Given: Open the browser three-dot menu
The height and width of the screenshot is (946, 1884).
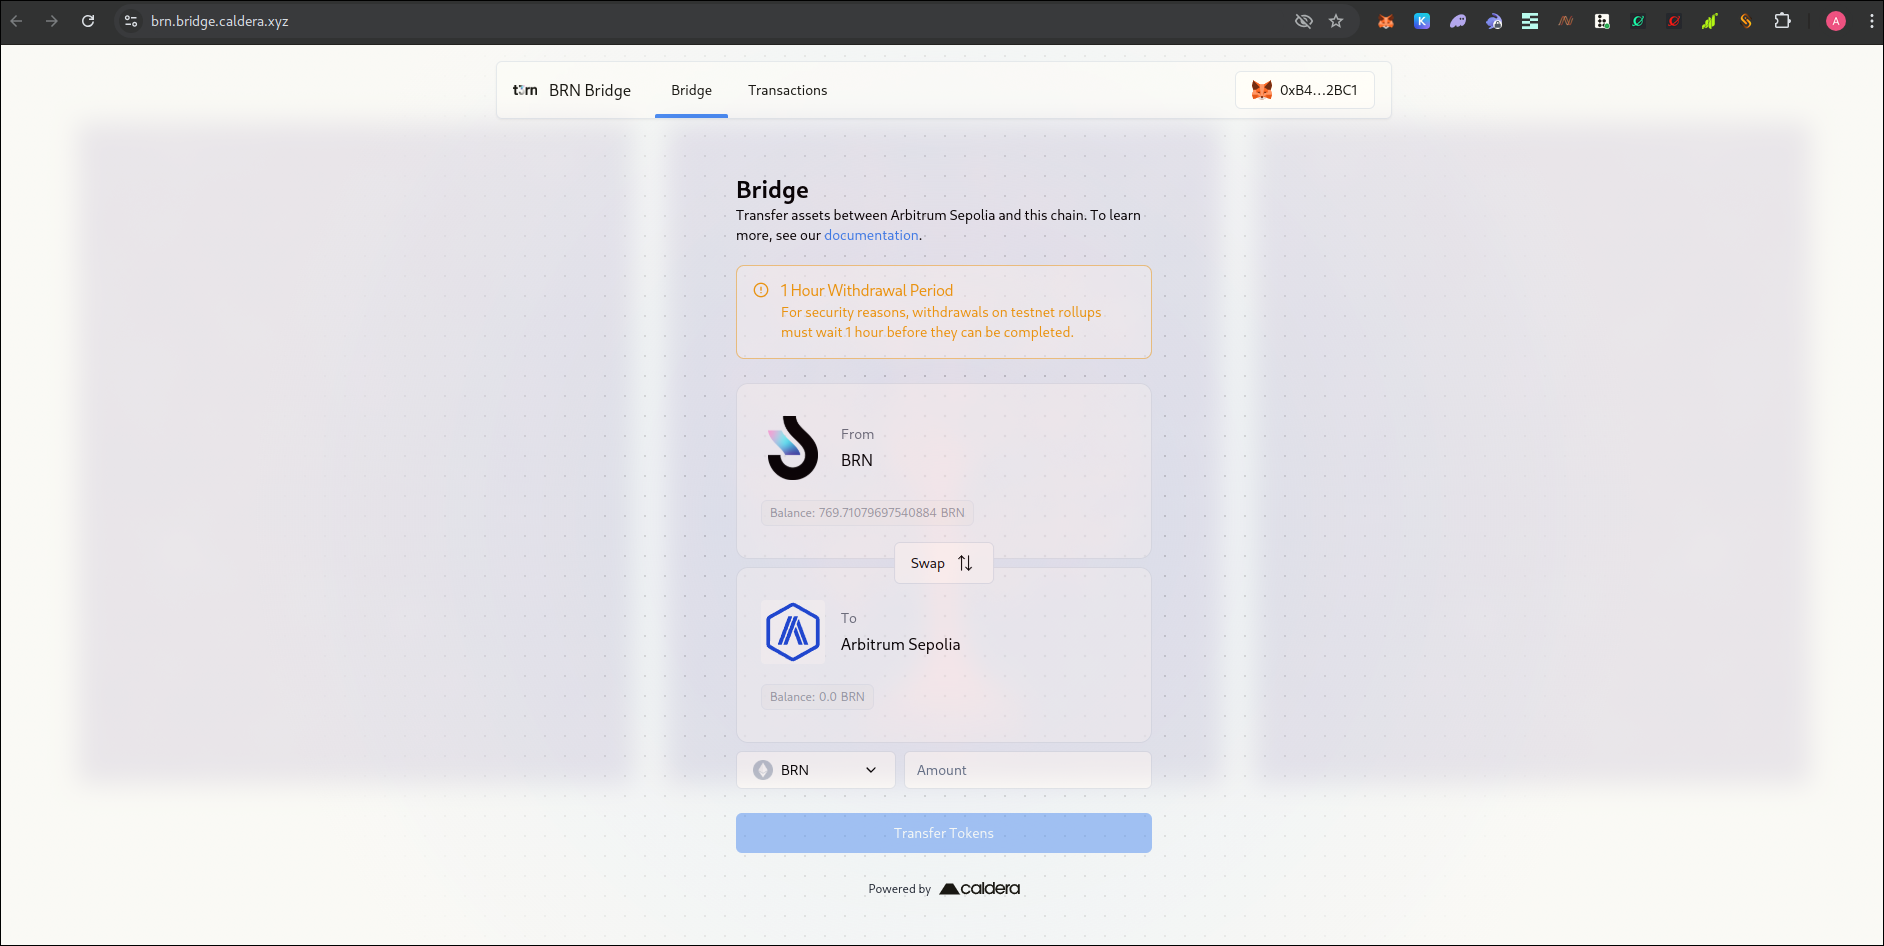Looking at the screenshot, I should tap(1871, 21).
